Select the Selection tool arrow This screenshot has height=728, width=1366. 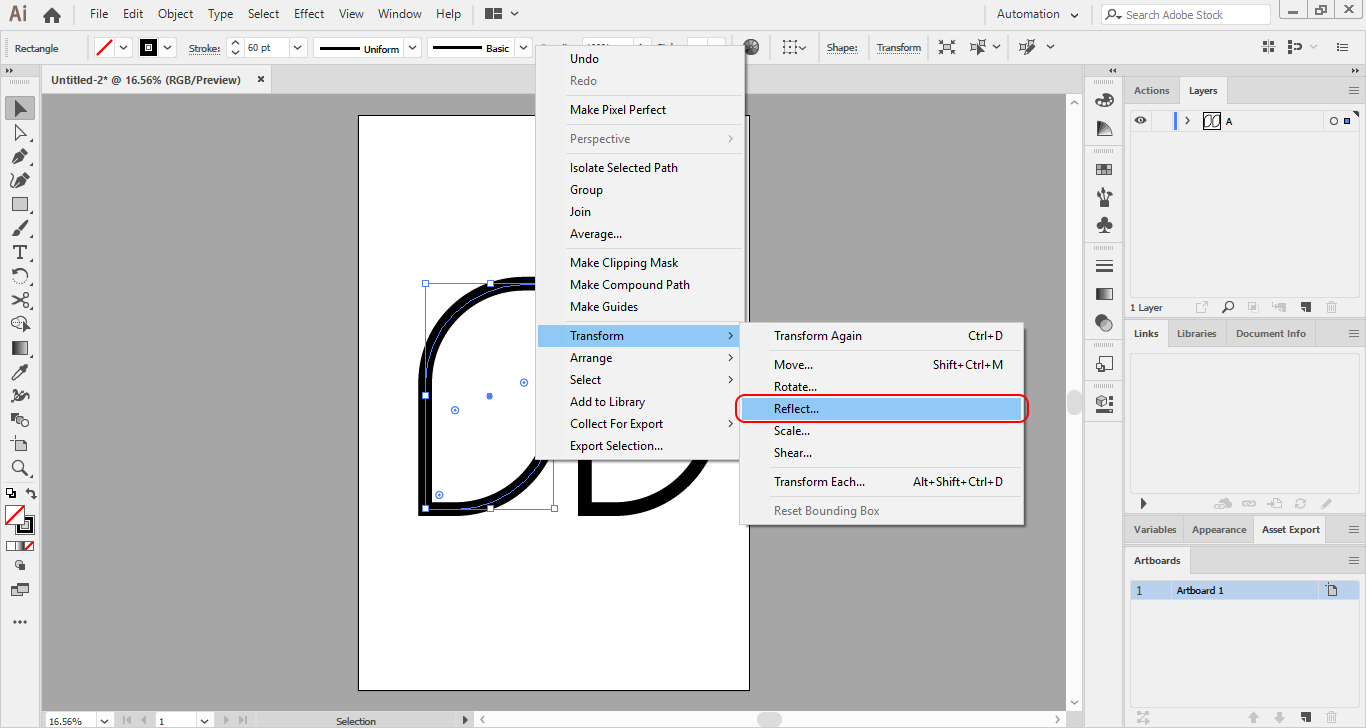pyautogui.click(x=20, y=108)
